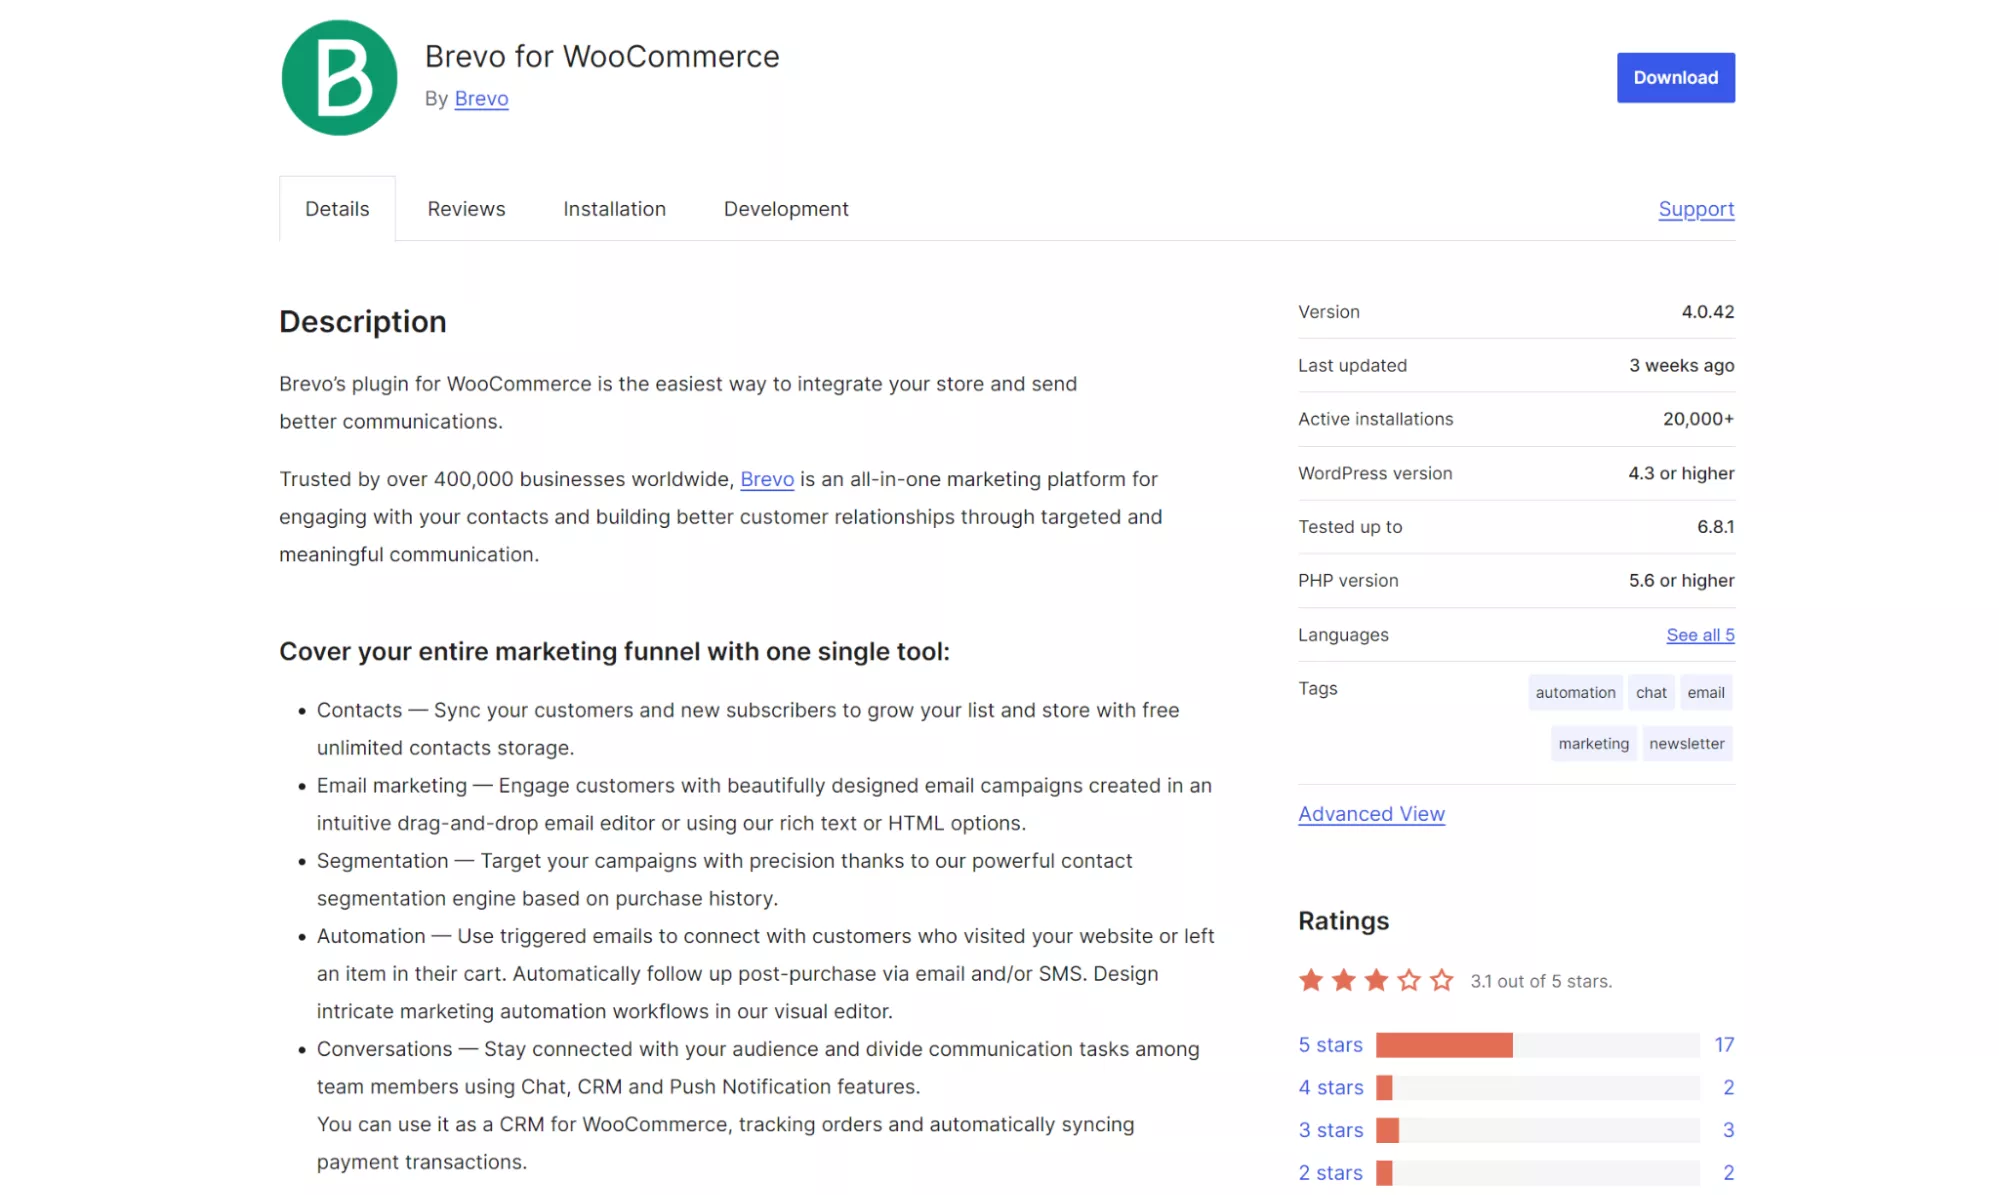This screenshot has width=1999, height=1195.
Task: Switch to the Reviews tab
Action: click(466, 208)
